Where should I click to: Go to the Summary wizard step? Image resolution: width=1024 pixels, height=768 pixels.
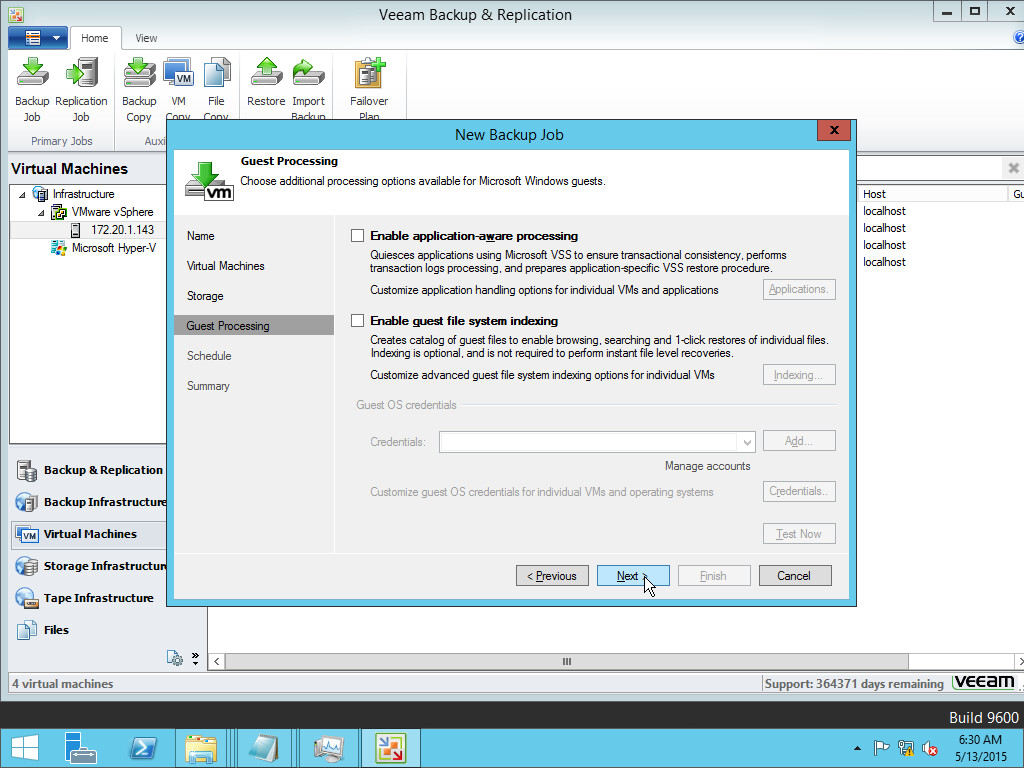click(208, 386)
